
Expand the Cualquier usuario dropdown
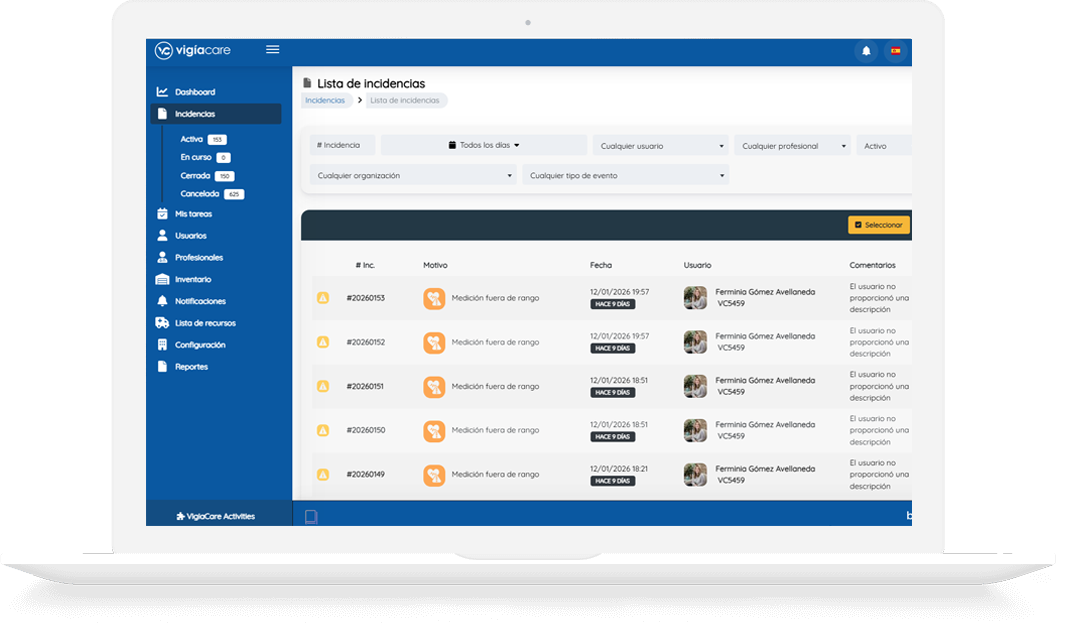pos(661,146)
